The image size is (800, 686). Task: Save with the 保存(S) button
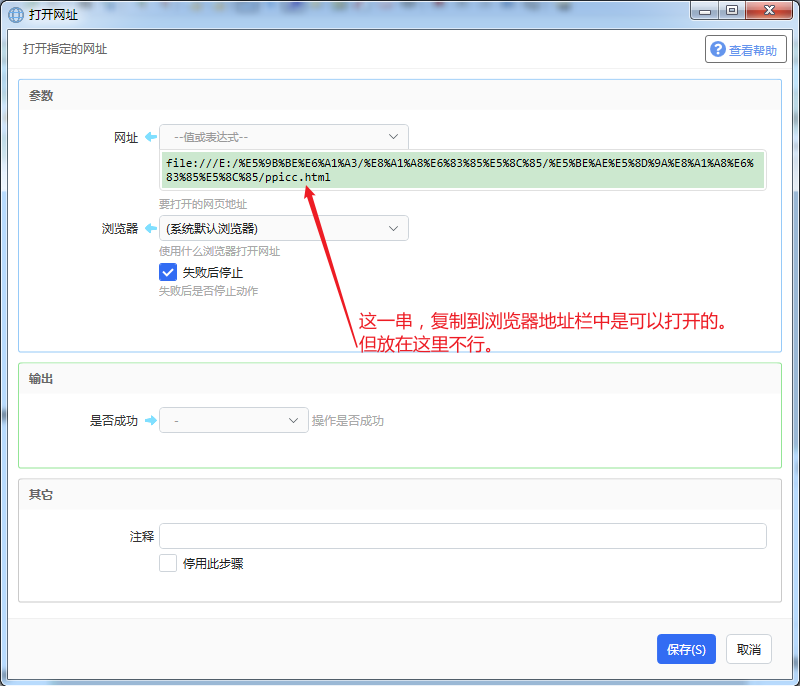click(686, 649)
